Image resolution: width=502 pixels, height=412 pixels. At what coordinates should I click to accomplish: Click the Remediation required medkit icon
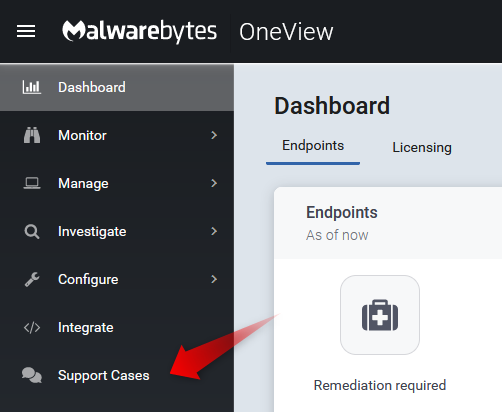380,315
